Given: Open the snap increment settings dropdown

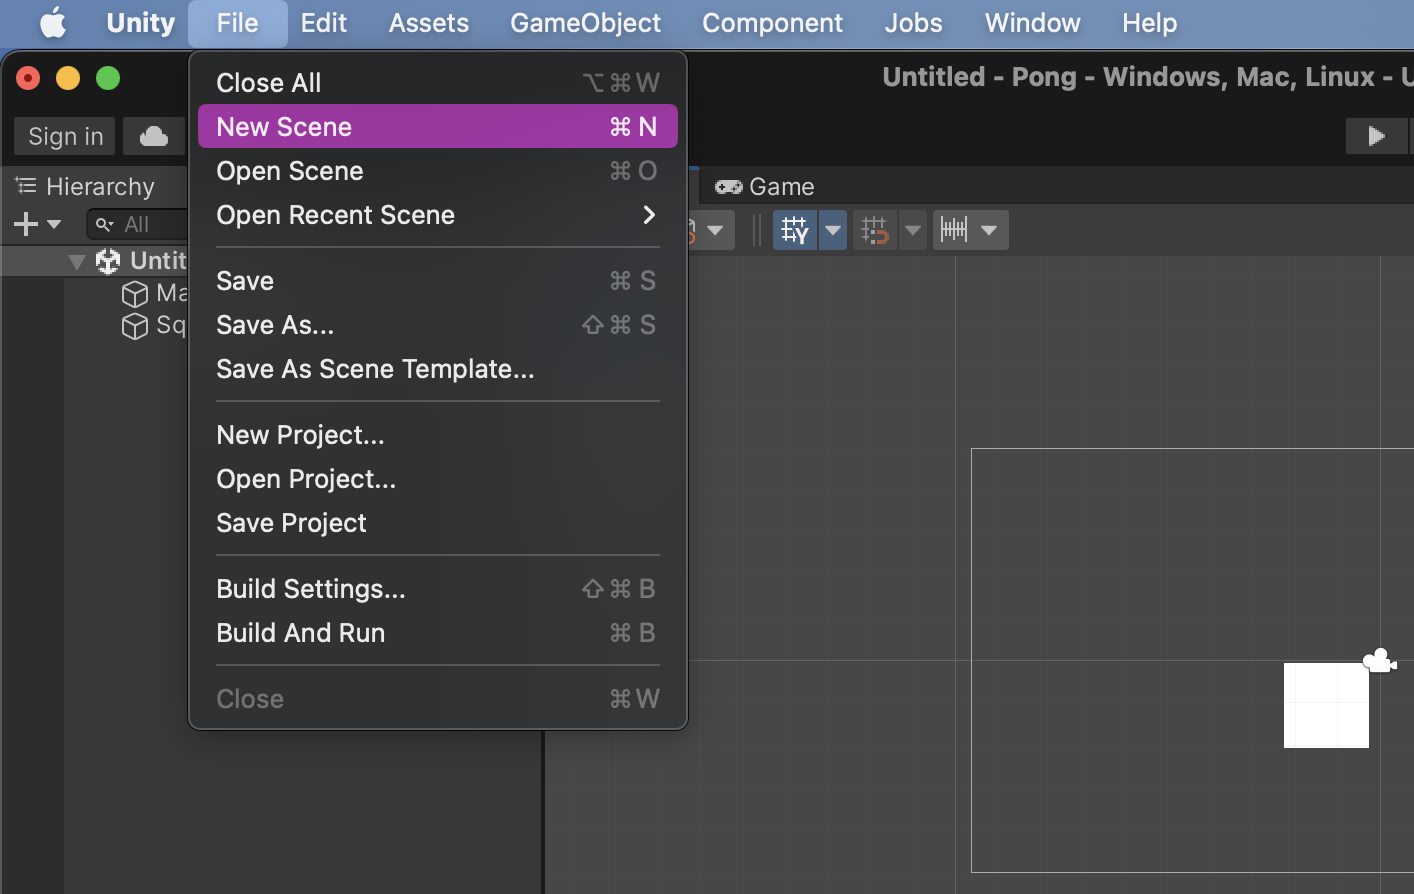Looking at the screenshot, I should pyautogui.click(x=989, y=230).
